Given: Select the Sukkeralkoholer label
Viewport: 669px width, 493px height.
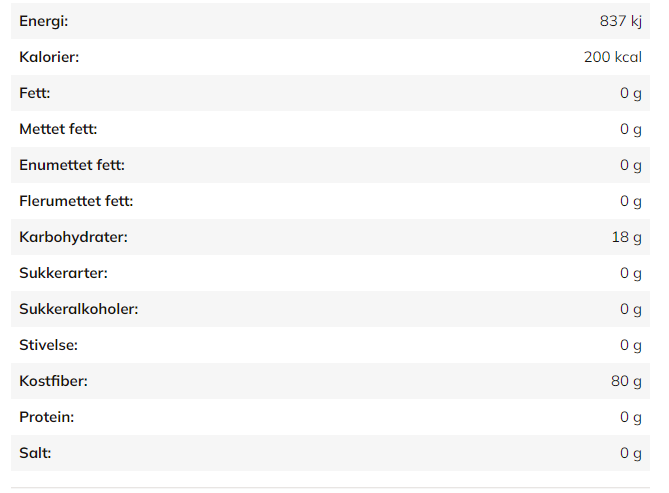Looking at the screenshot, I should click(x=79, y=309).
